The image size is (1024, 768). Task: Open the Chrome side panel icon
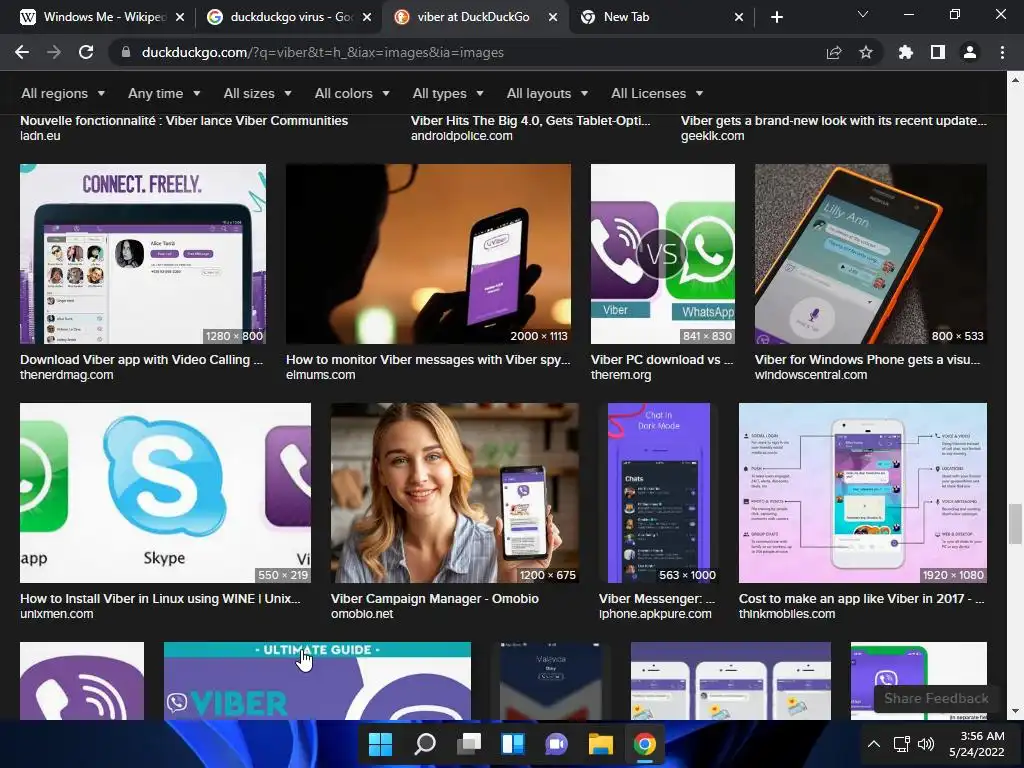pos(938,52)
